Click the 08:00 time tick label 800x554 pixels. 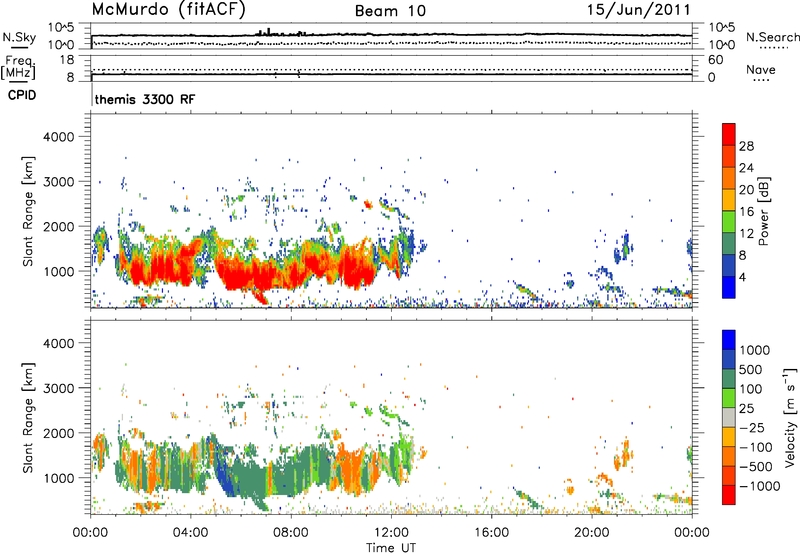pyautogui.click(x=291, y=533)
